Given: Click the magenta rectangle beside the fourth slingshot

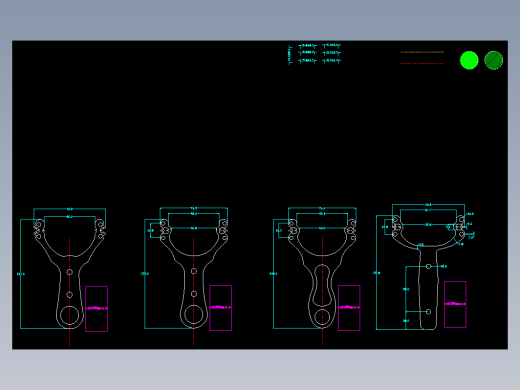Looking at the screenshot, I should click(455, 304).
